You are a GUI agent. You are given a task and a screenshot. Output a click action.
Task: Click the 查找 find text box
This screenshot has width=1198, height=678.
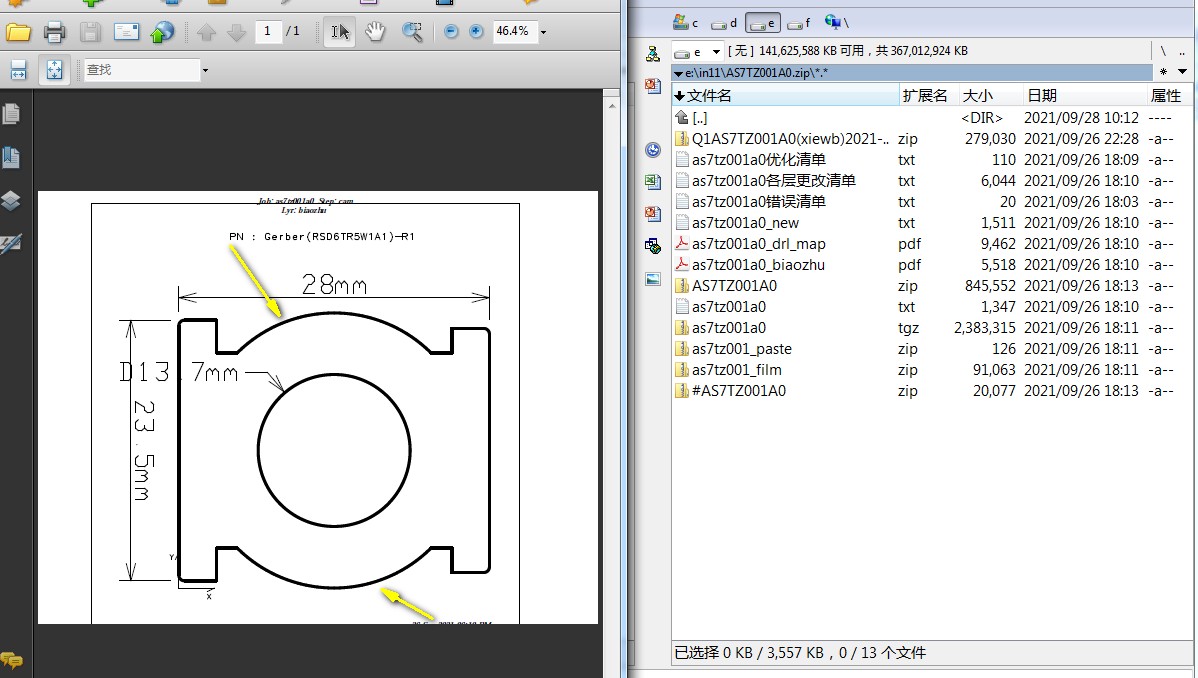point(141,70)
